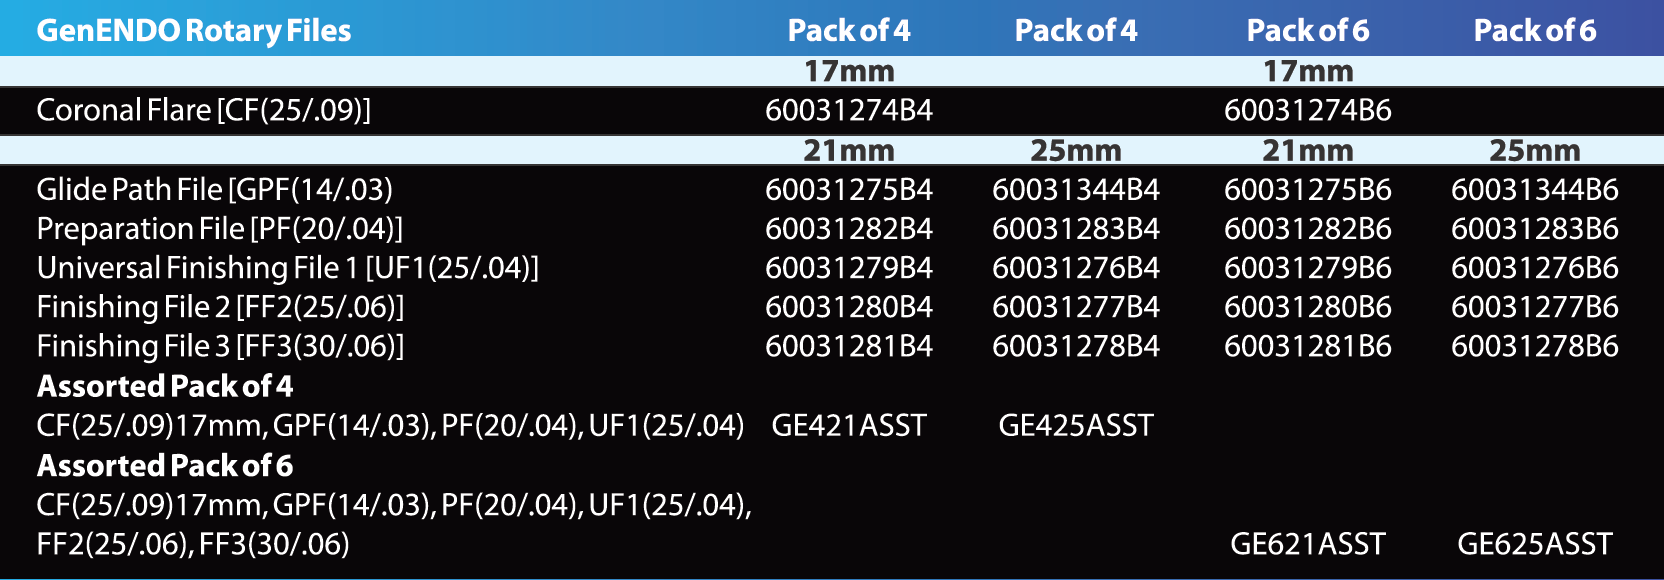This screenshot has width=1664, height=580.
Task: Select the Finishing File 2 row label
Action: pos(220,307)
